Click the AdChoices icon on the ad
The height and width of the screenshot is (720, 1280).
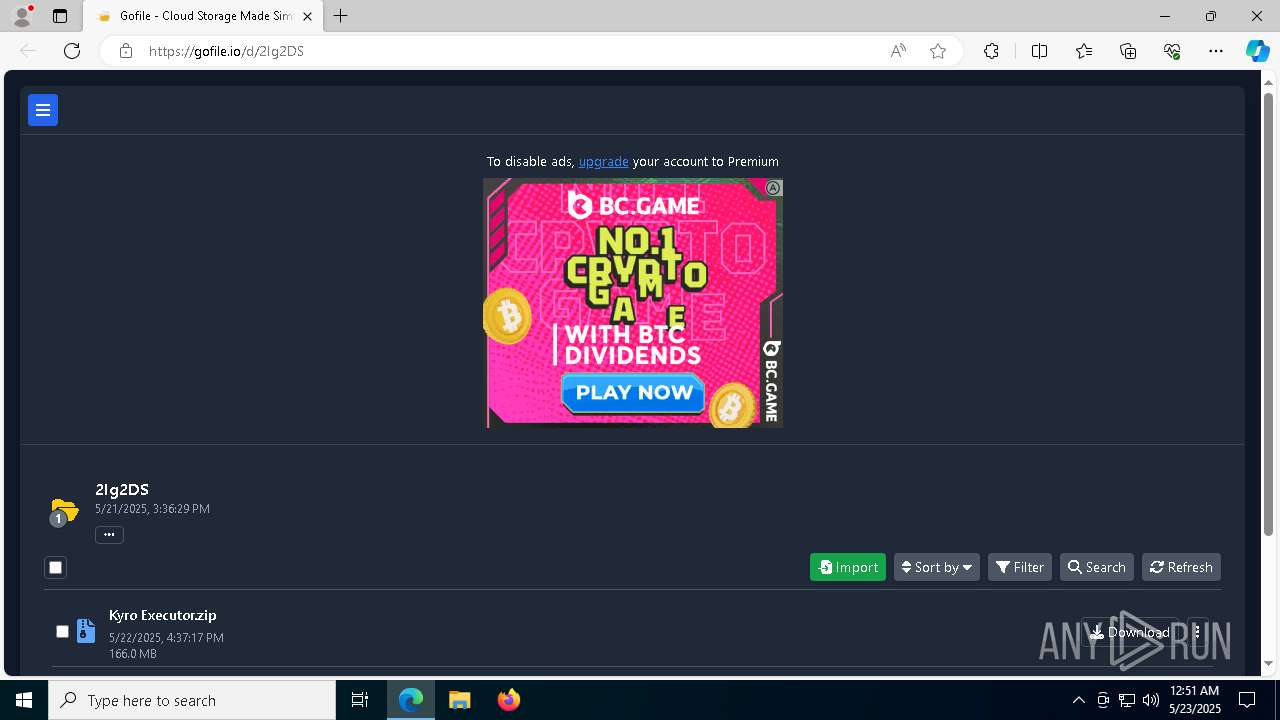click(x=773, y=188)
